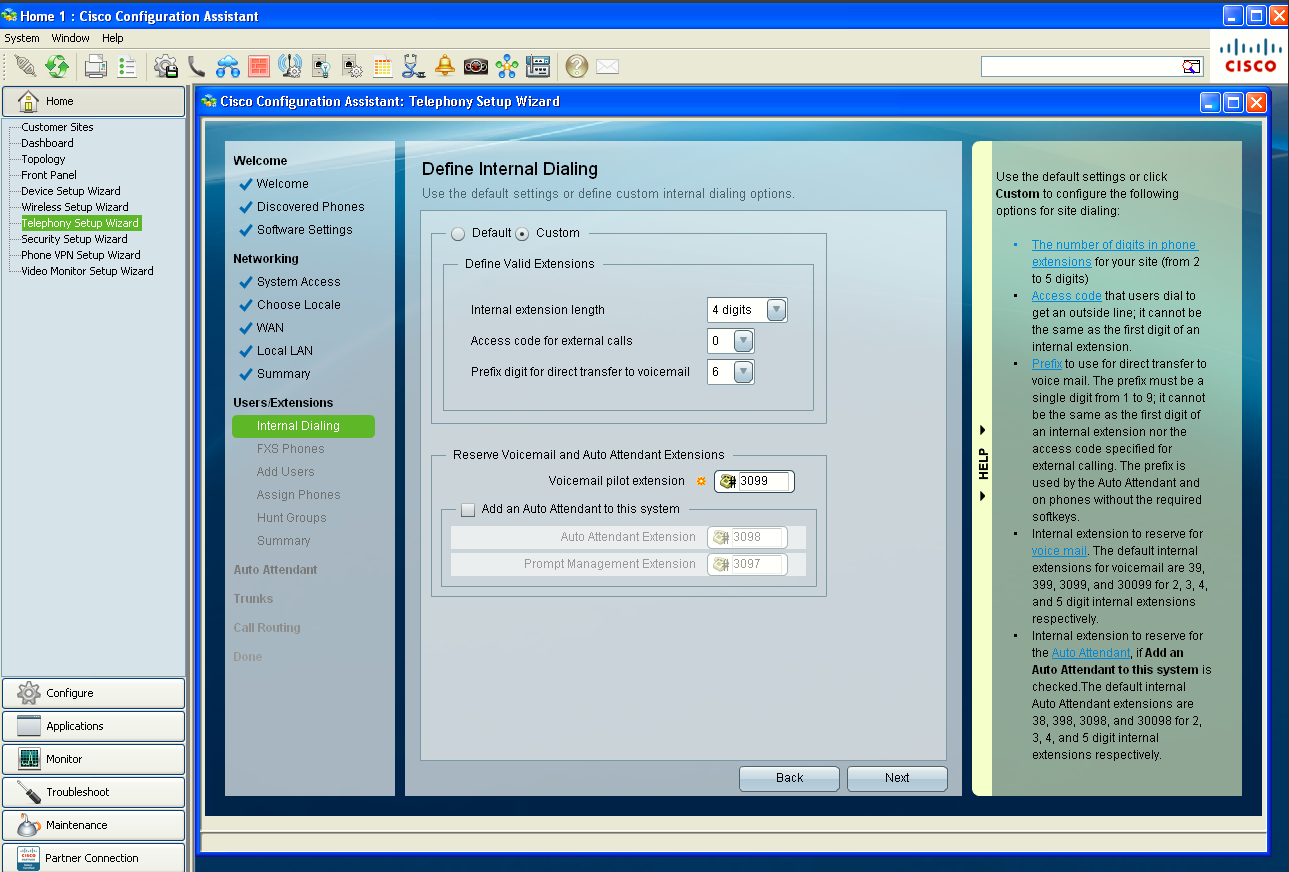Open the voice mail help link
The image size is (1289, 872).
pyautogui.click(x=1059, y=551)
